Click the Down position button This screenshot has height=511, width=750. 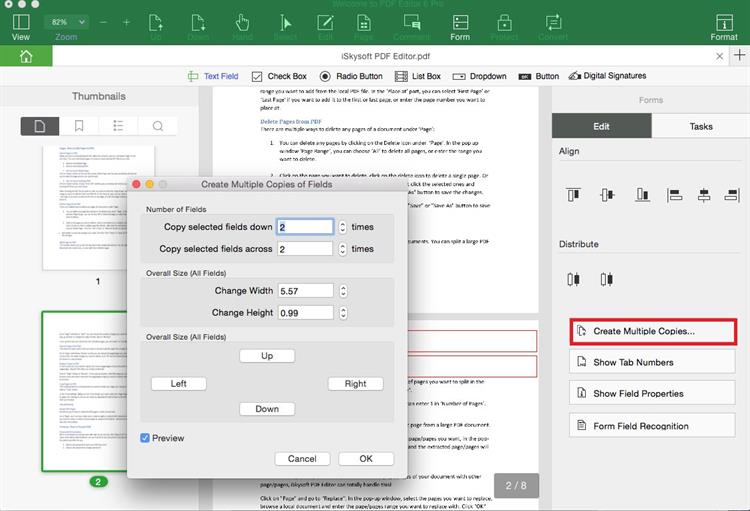[267, 409]
